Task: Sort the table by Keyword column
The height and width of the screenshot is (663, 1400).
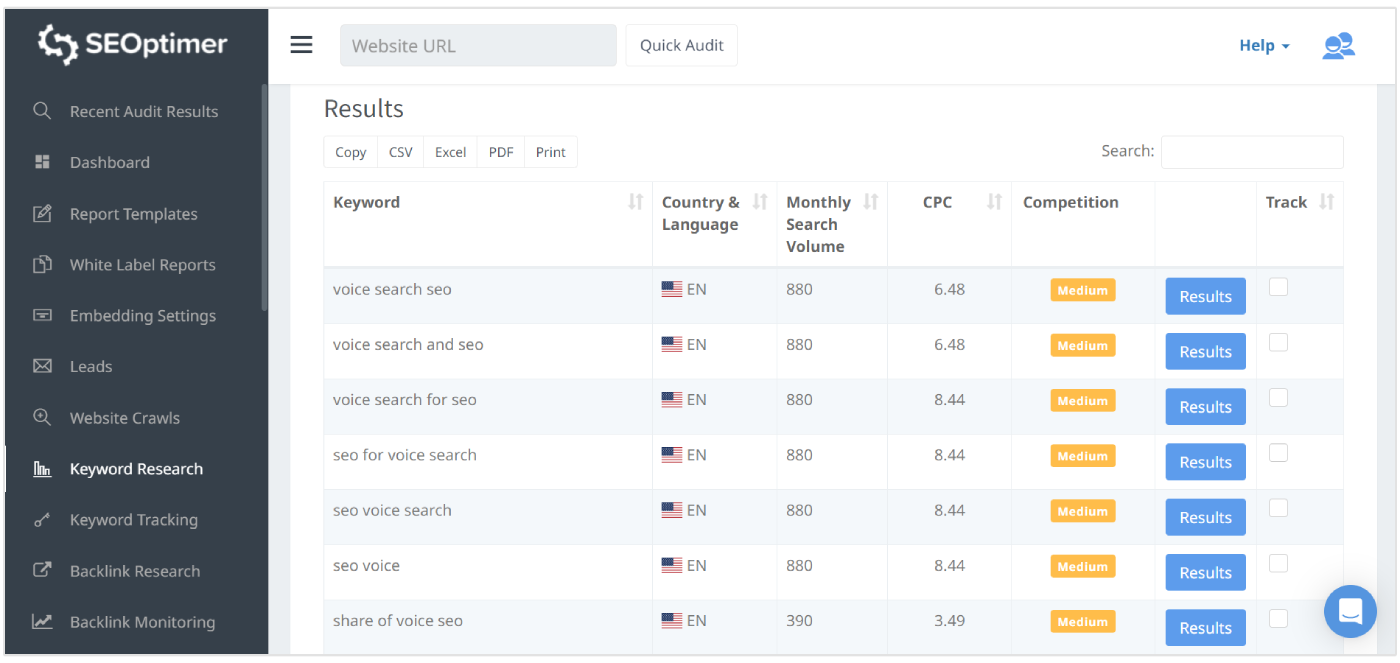Action: coord(636,201)
